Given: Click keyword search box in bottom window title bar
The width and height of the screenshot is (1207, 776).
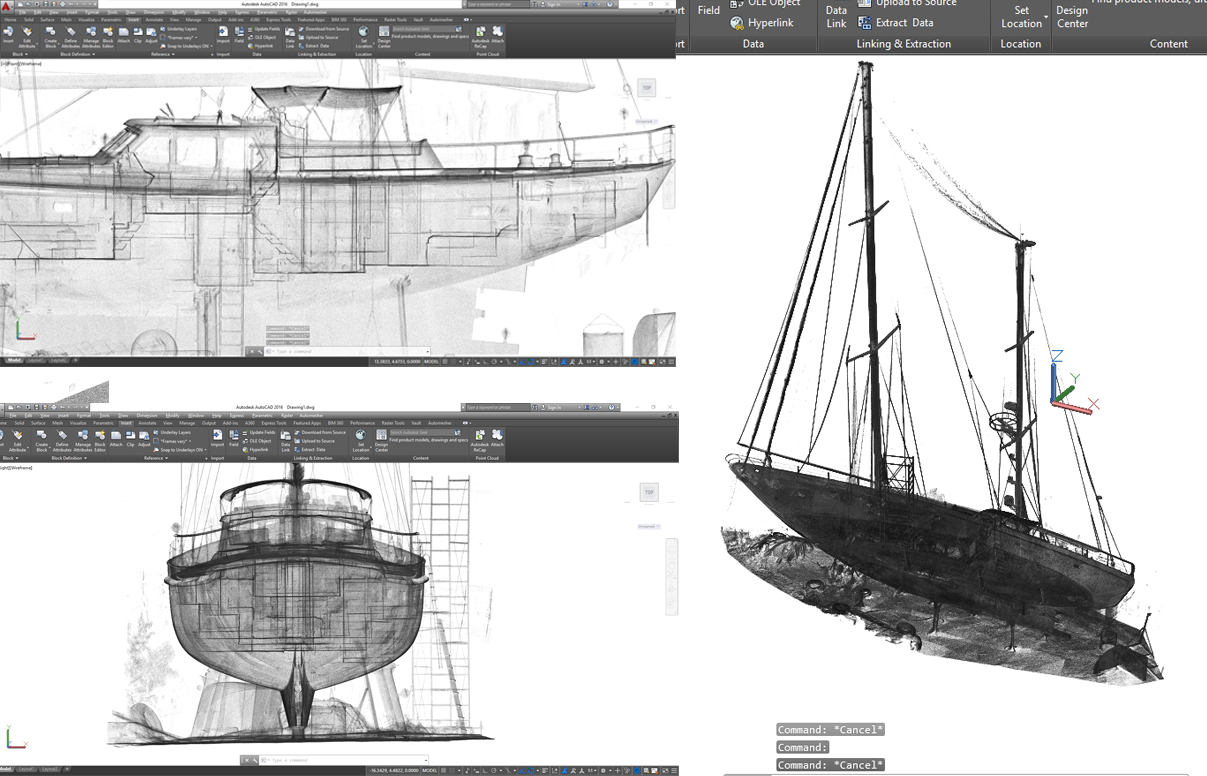Looking at the screenshot, I should pyautogui.click(x=498, y=407).
